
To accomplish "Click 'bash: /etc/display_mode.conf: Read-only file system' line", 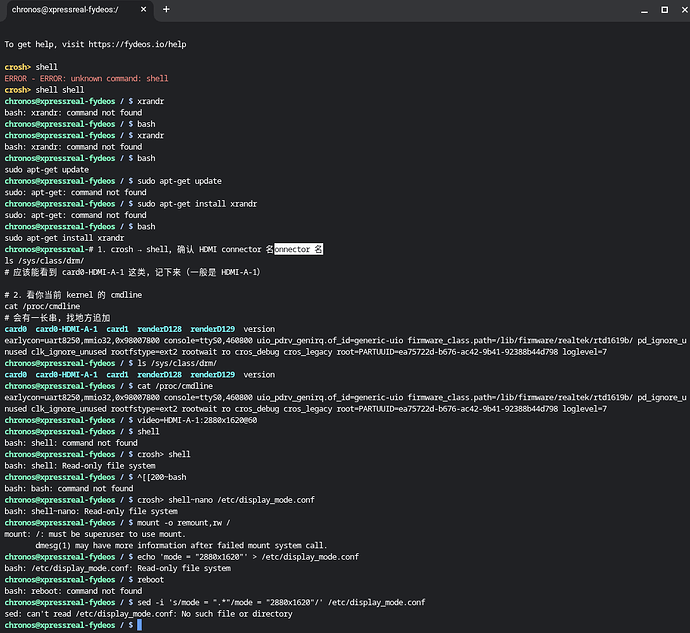I will point(117,568).
